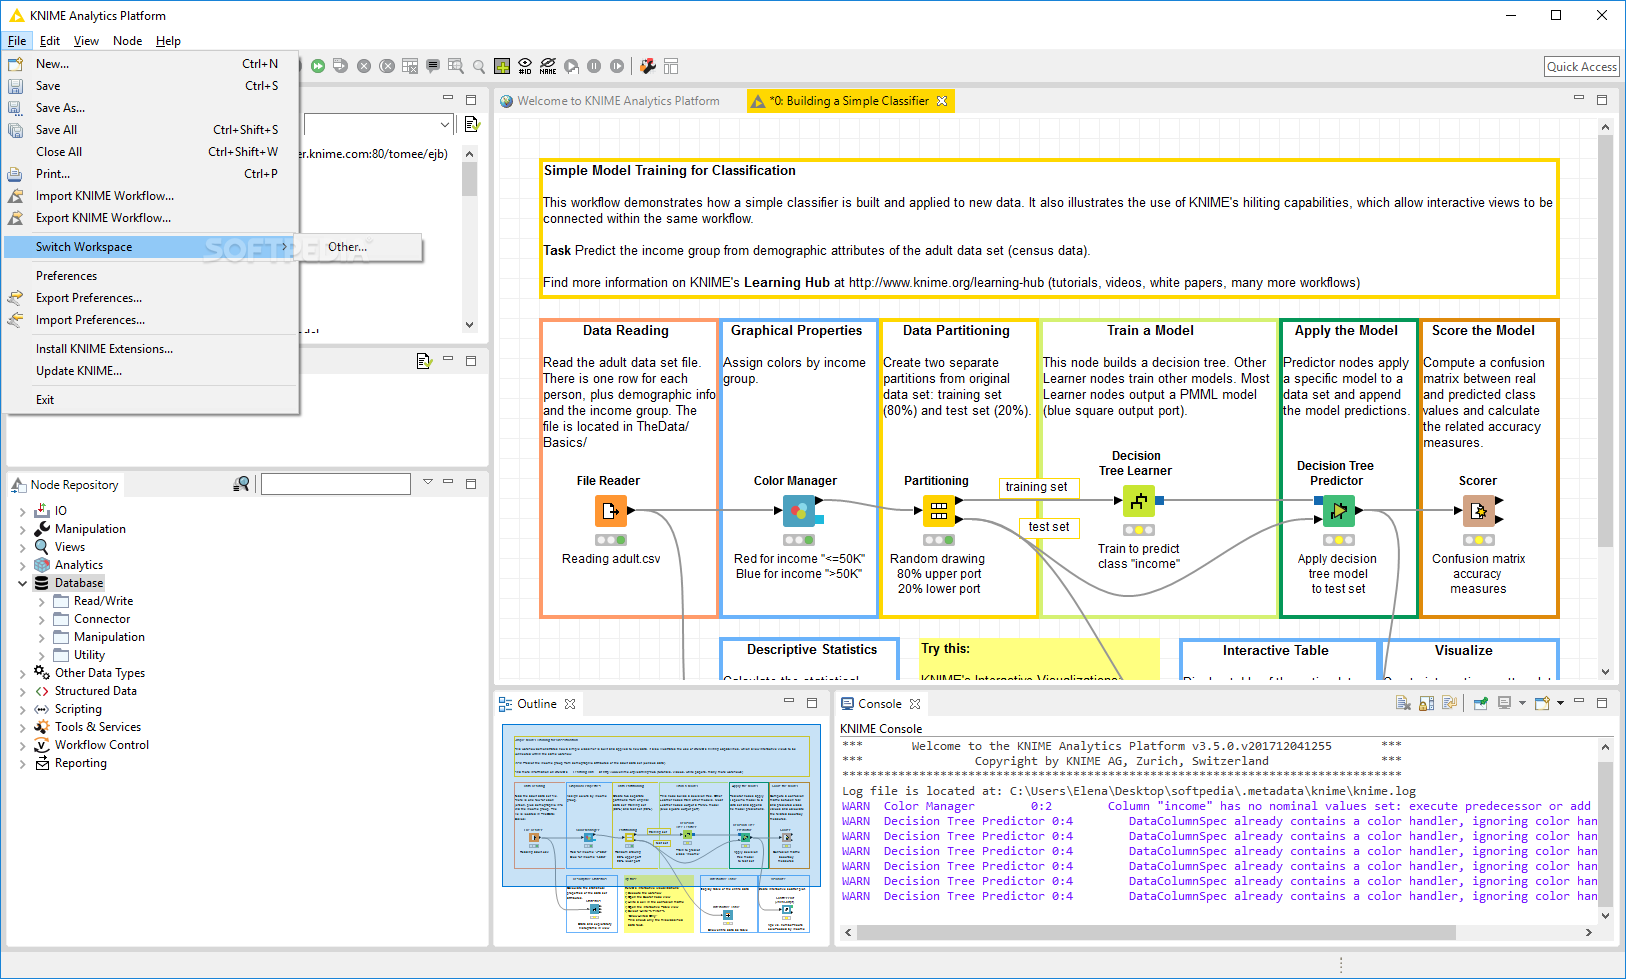The height and width of the screenshot is (979, 1626).
Task: Click the open table view magnifier icon
Action: [x=456, y=66]
